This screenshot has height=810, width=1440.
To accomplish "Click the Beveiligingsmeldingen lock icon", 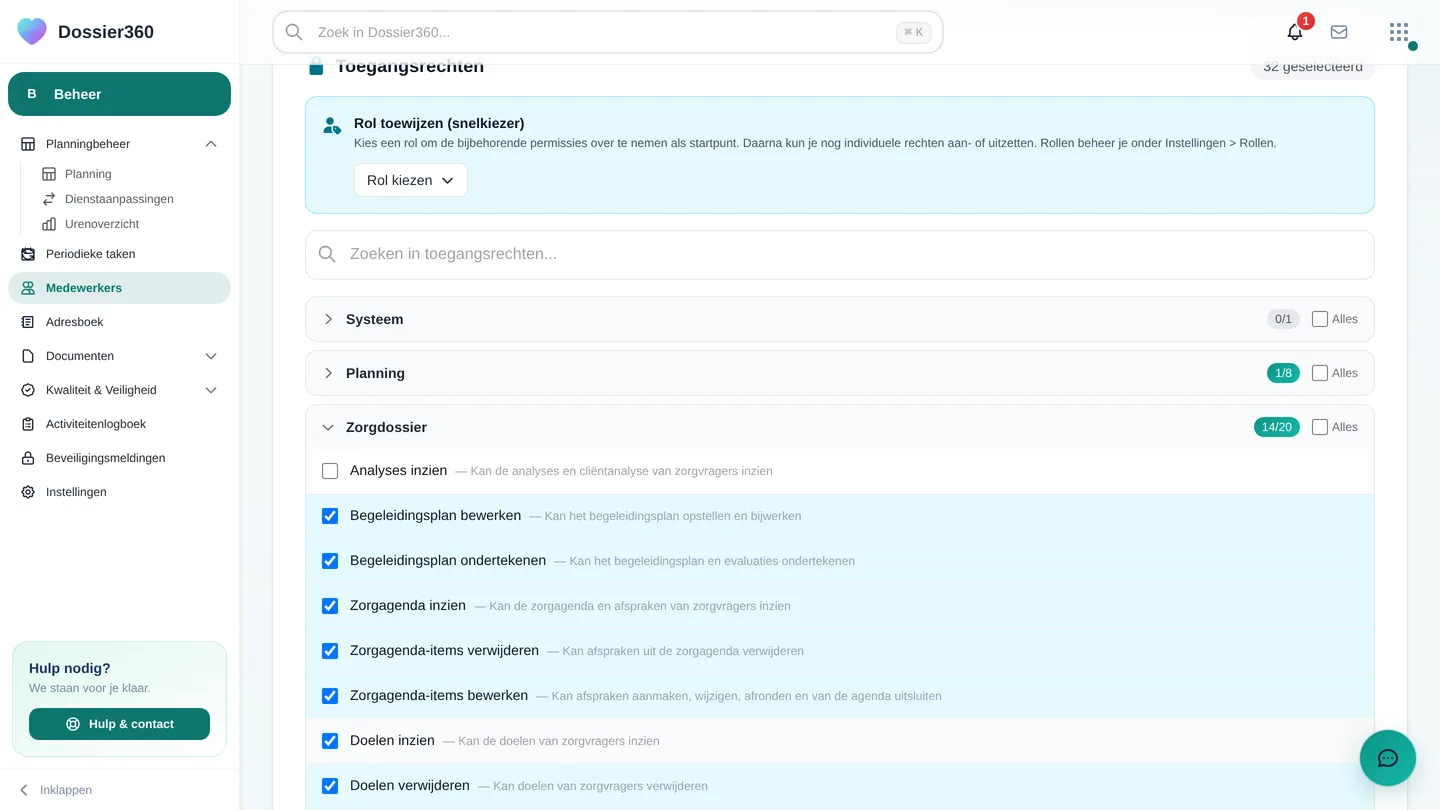I will coord(28,458).
